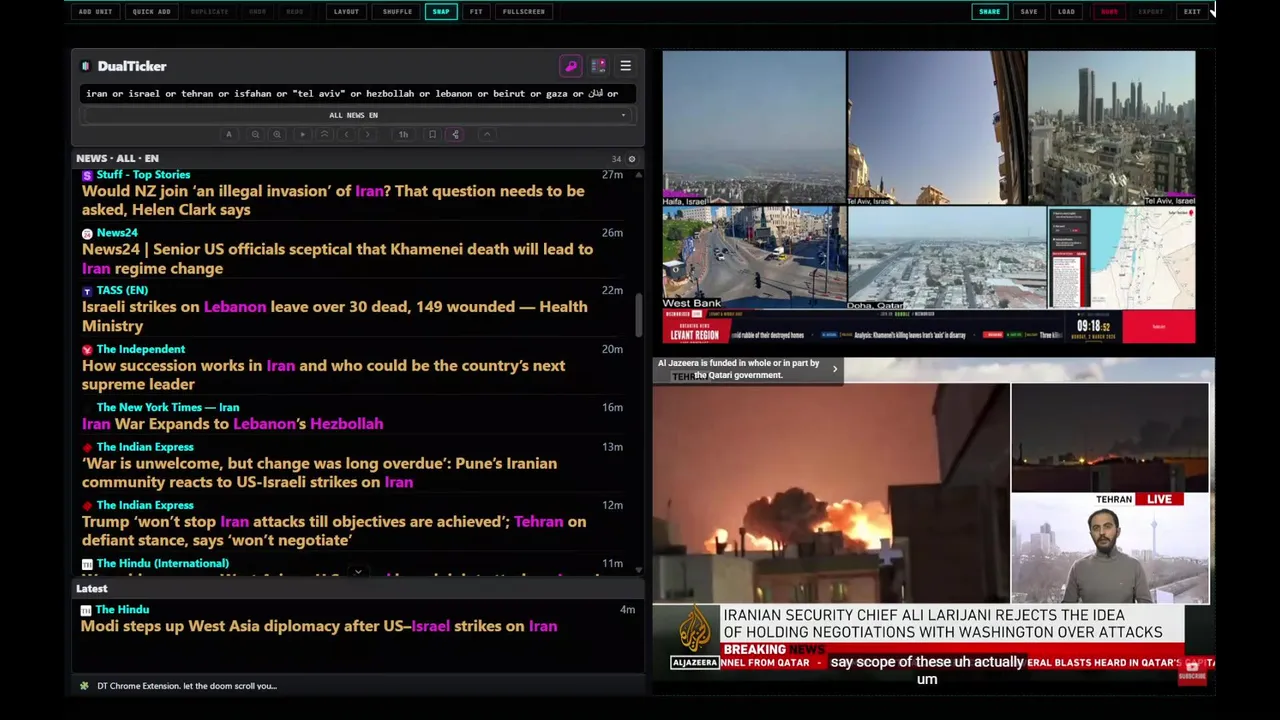Image resolution: width=1280 pixels, height=720 pixels.
Task: Open the gear settings next to count 34
Action: point(631,159)
